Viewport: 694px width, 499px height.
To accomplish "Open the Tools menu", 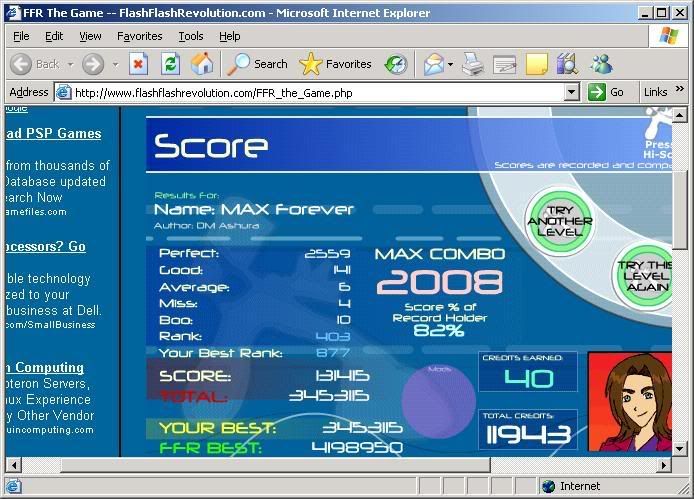I will click(x=190, y=36).
